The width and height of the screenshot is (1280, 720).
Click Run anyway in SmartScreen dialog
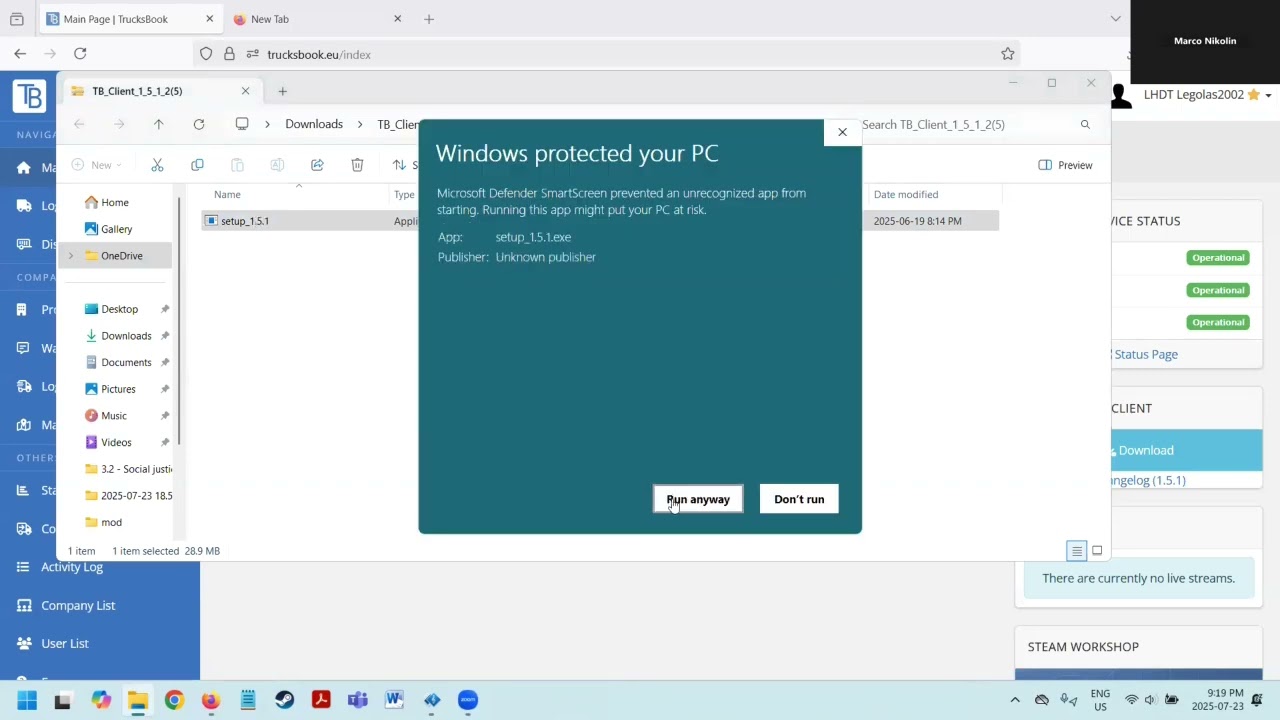click(x=698, y=499)
